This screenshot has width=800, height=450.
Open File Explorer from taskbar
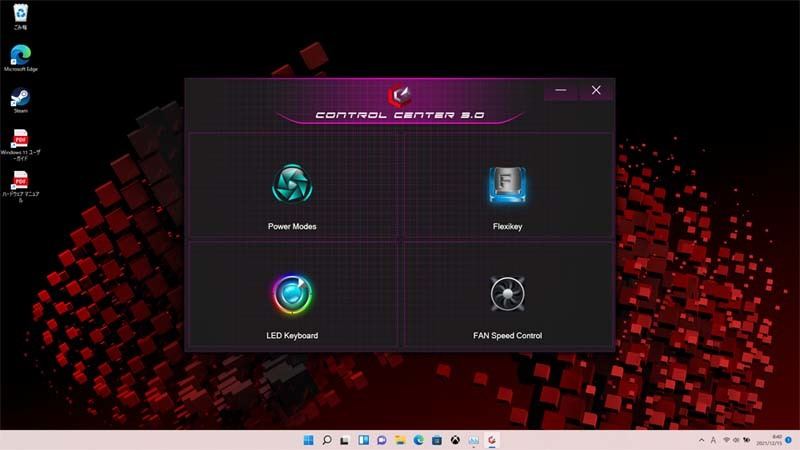click(400, 440)
